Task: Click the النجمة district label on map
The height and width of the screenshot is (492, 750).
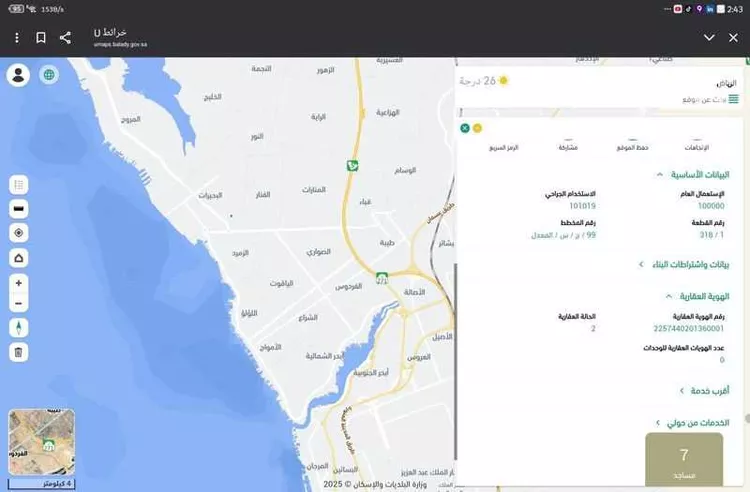Action: point(261,69)
